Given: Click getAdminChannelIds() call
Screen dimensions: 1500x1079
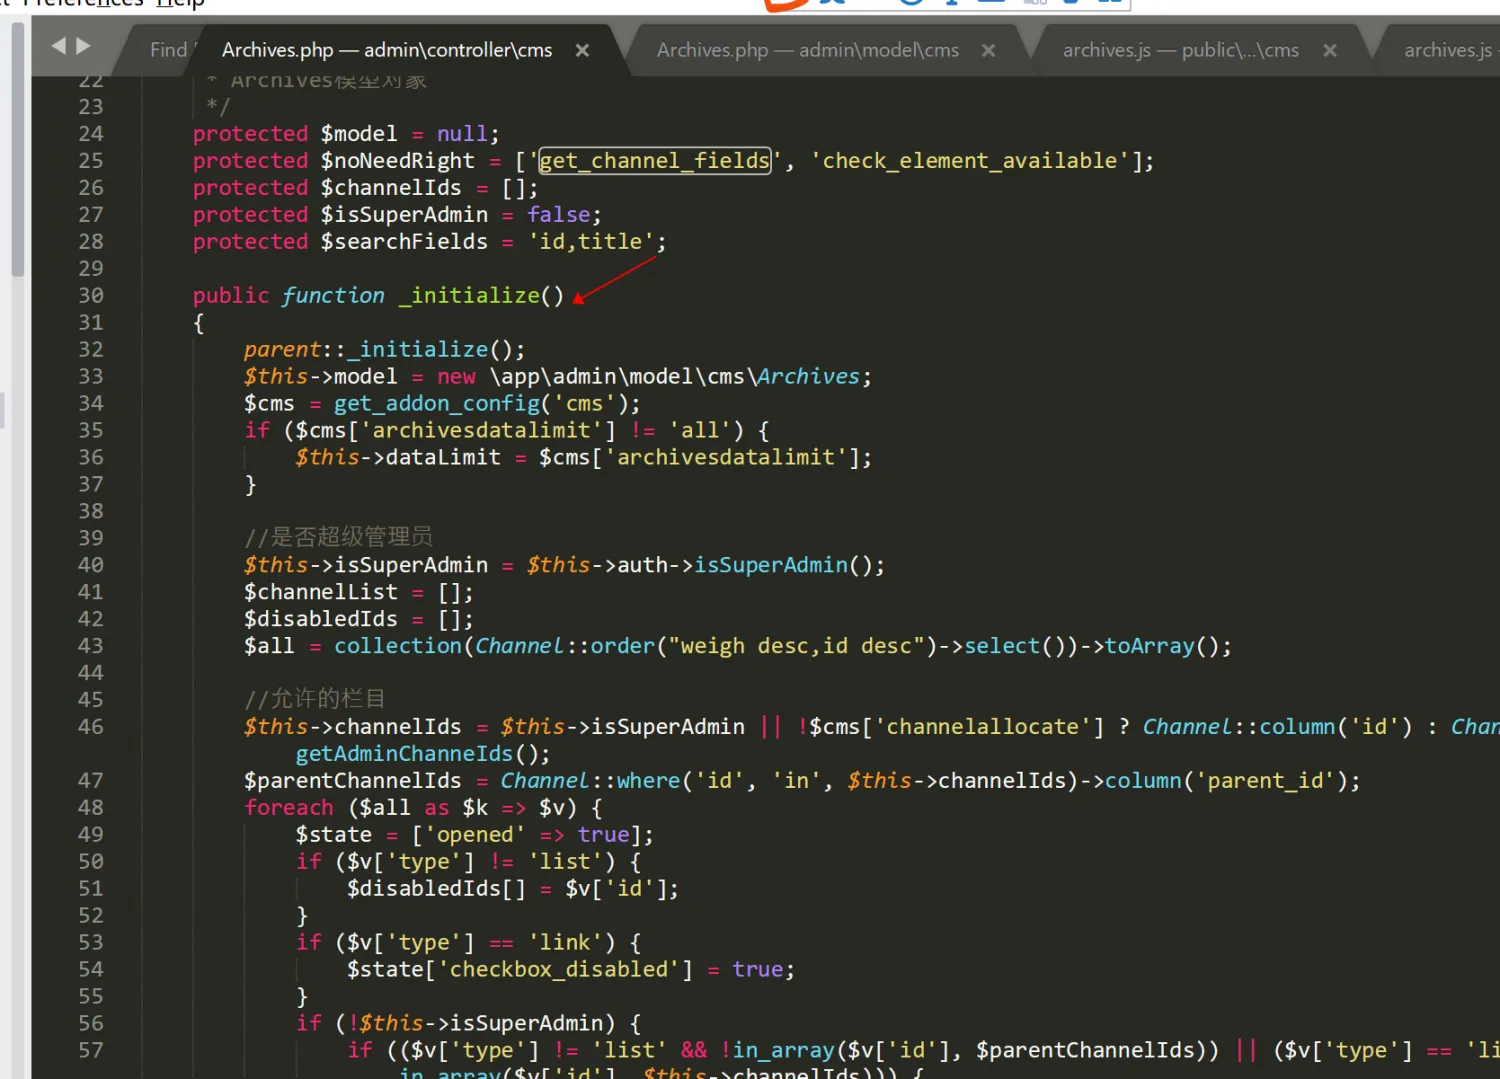Looking at the screenshot, I should [417, 755].
